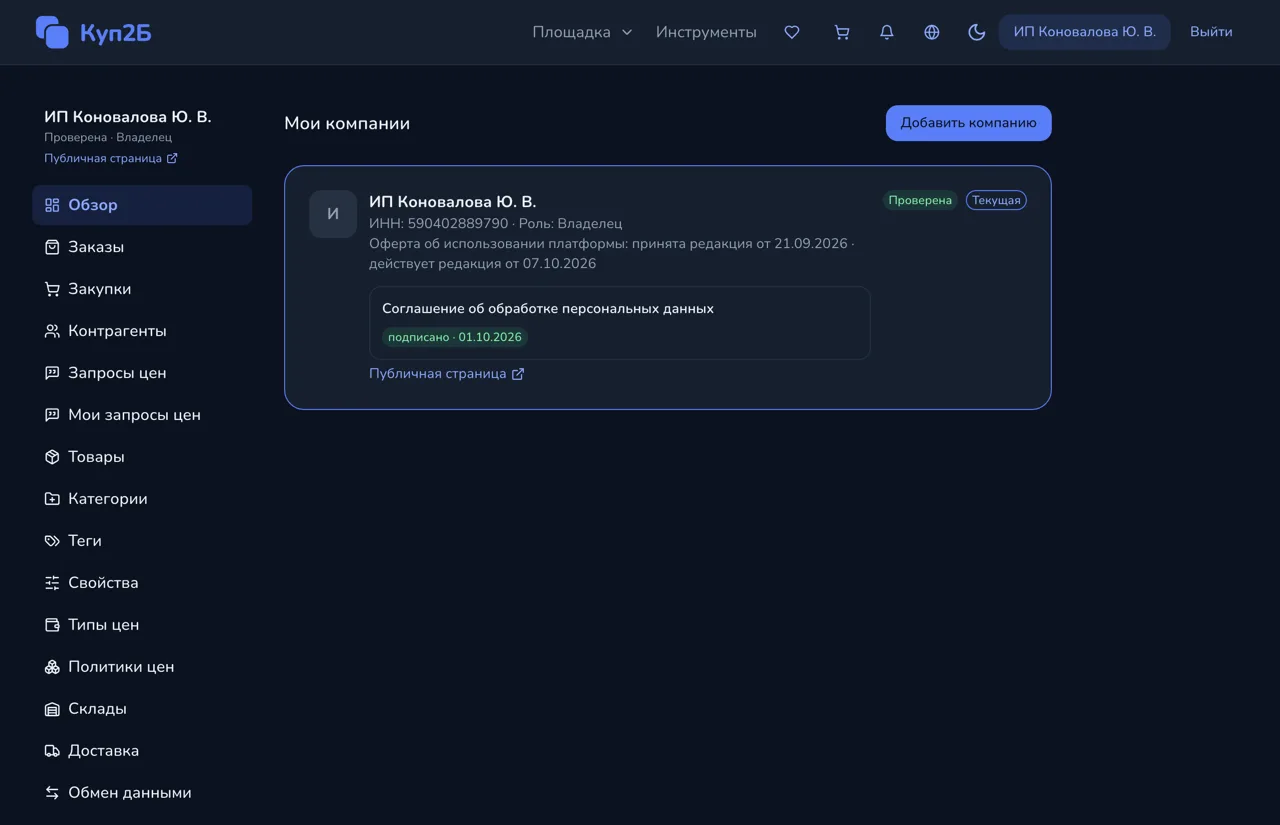Viewport: 1280px width, 825px height.
Task: Open Свойства section
Action: coord(142,583)
